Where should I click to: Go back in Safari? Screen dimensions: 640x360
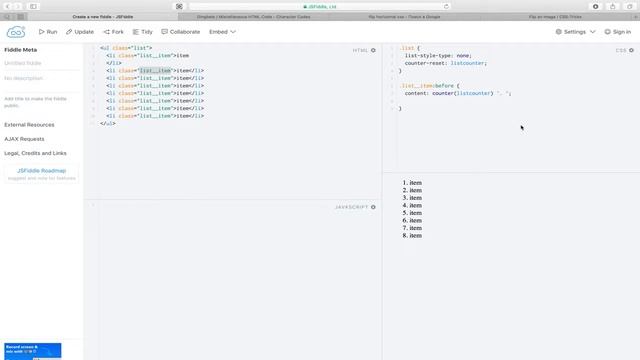tap(7, 7)
